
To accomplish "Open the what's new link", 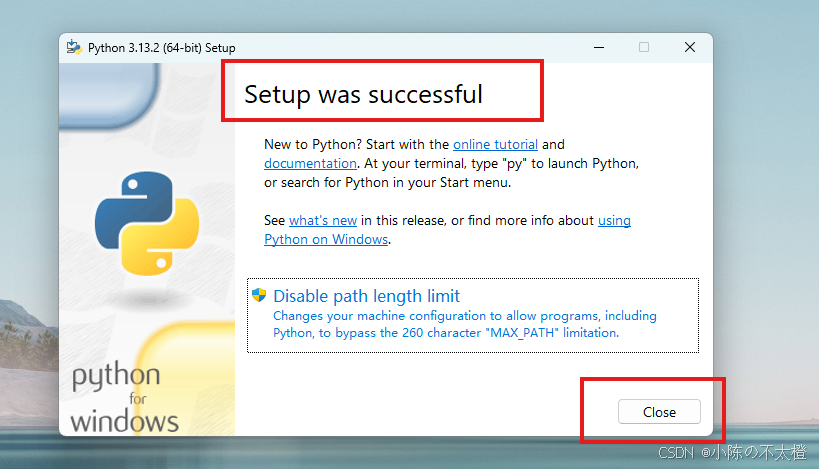I will click(x=323, y=220).
